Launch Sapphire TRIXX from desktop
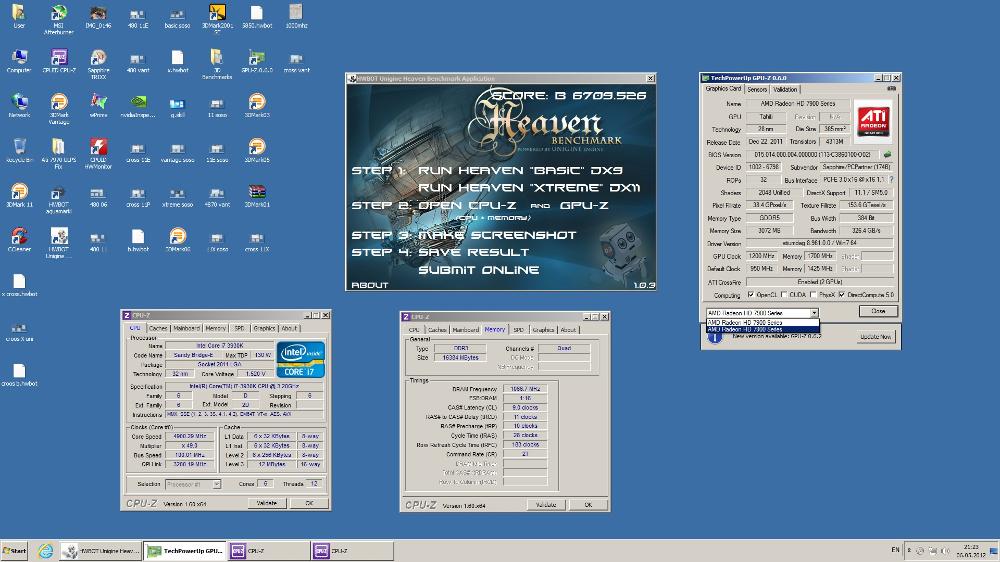Viewport: 1000px width, 562px height. (x=98, y=64)
